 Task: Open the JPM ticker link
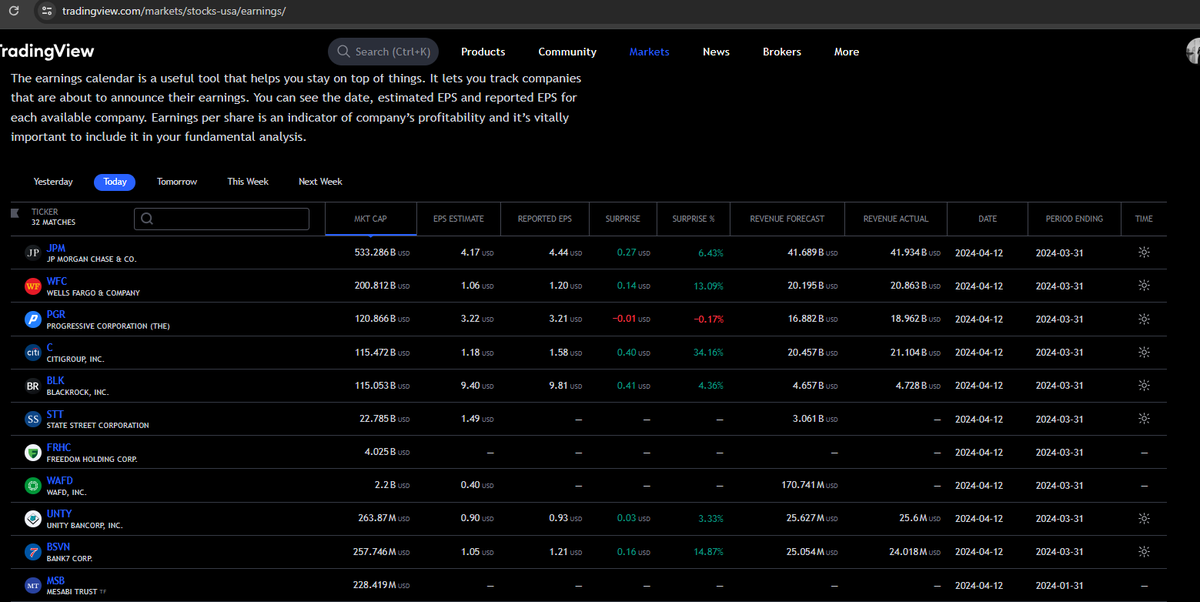pos(56,248)
